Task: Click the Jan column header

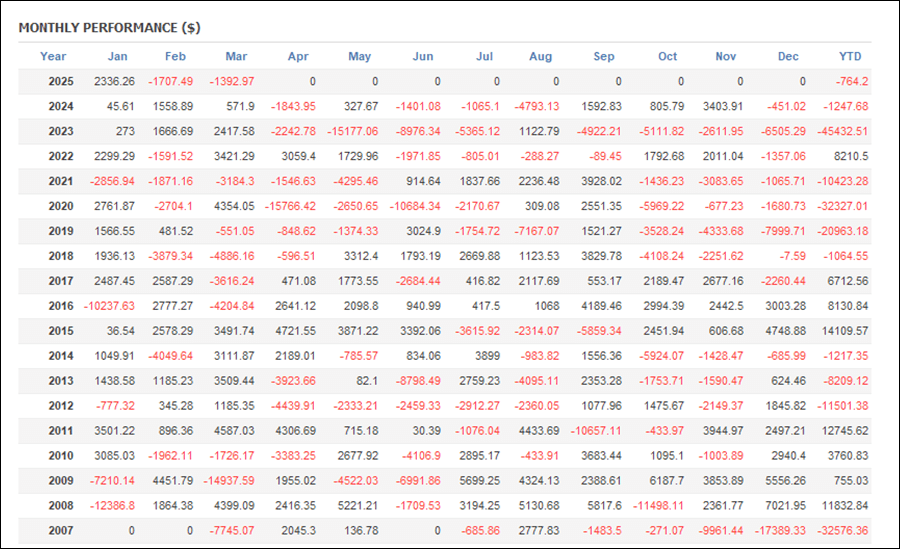Action: click(x=118, y=56)
